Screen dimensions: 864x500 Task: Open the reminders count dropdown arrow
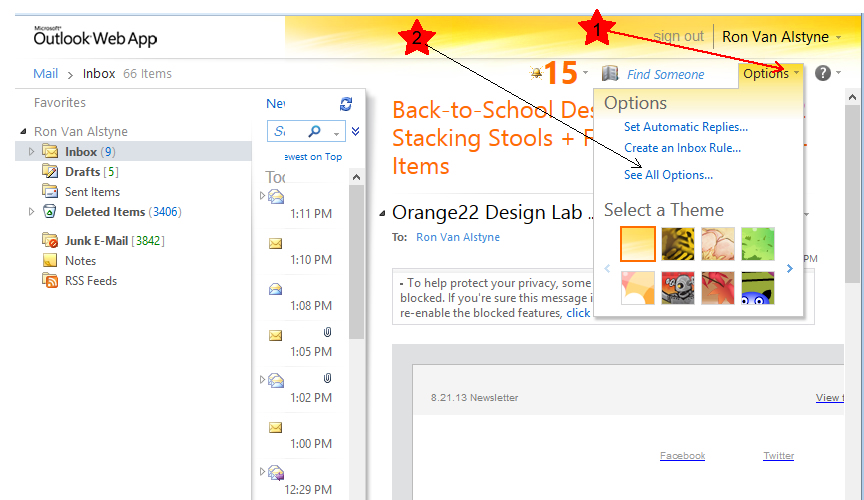(x=585, y=72)
